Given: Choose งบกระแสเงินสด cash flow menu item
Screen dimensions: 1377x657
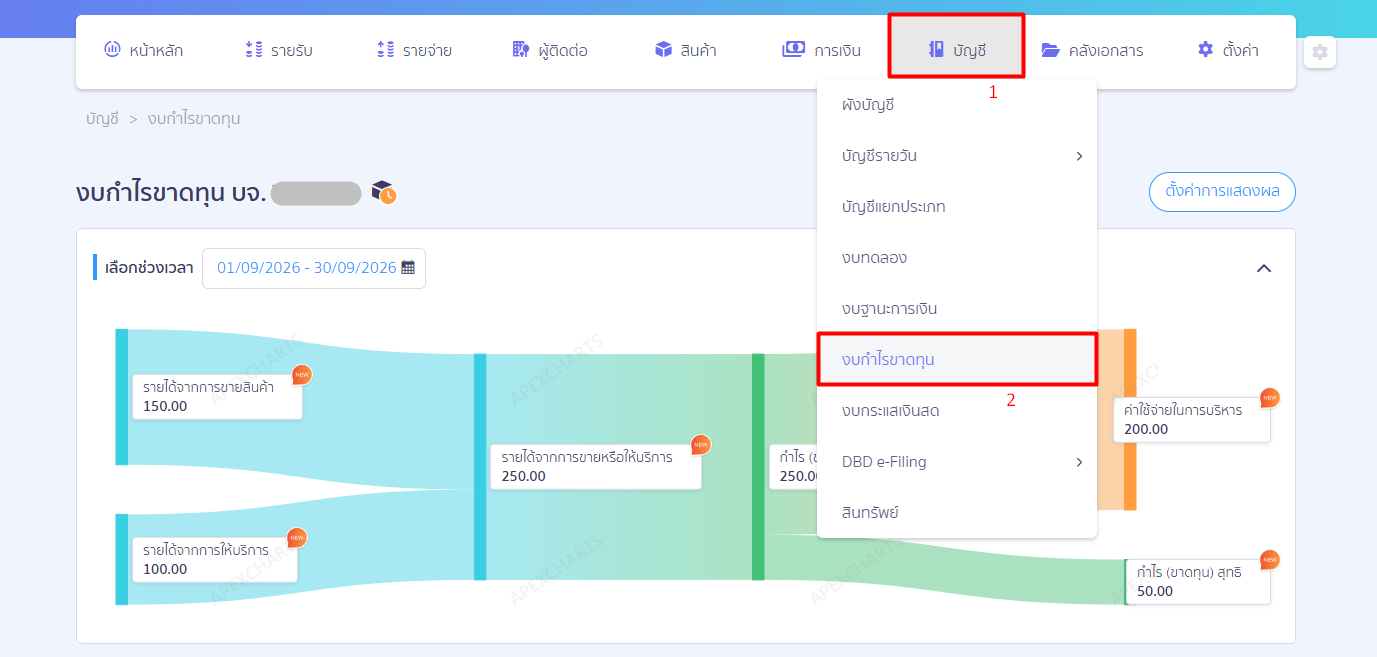Looking at the screenshot, I should point(957,411).
